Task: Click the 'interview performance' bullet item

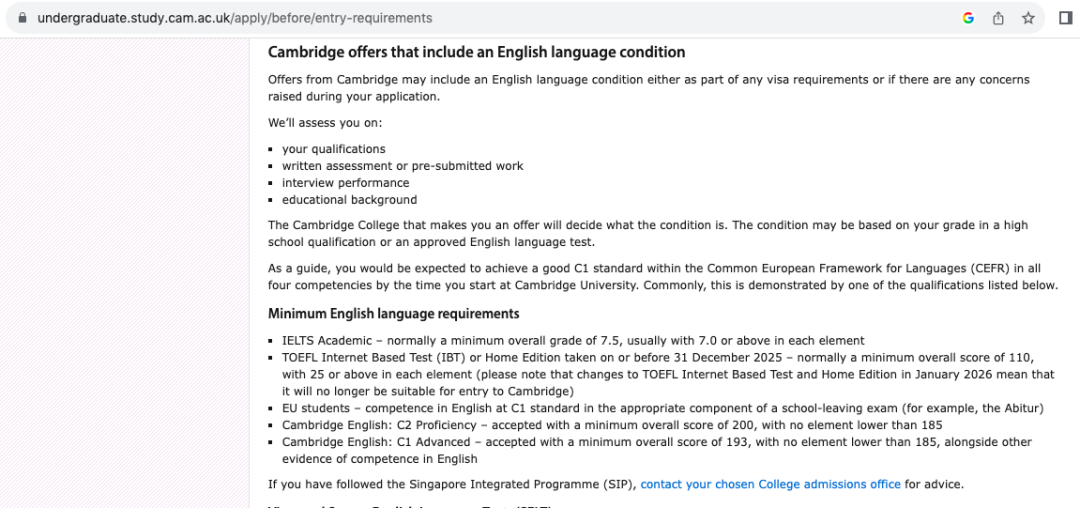Action: [345, 183]
